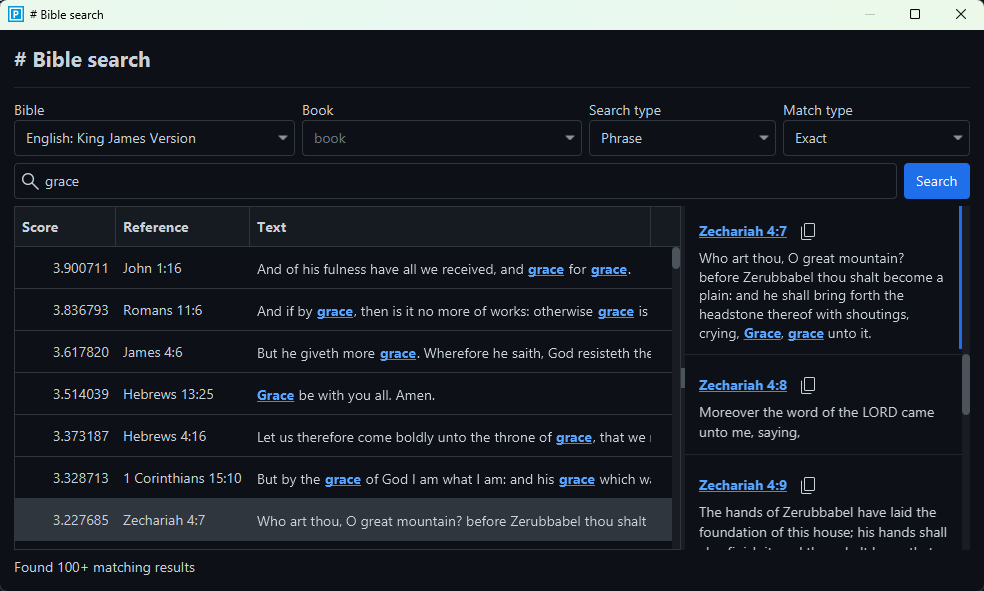Viewport: 984px width, 591px height.
Task: Click the search text field containing grace
Action: coord(460,181)
